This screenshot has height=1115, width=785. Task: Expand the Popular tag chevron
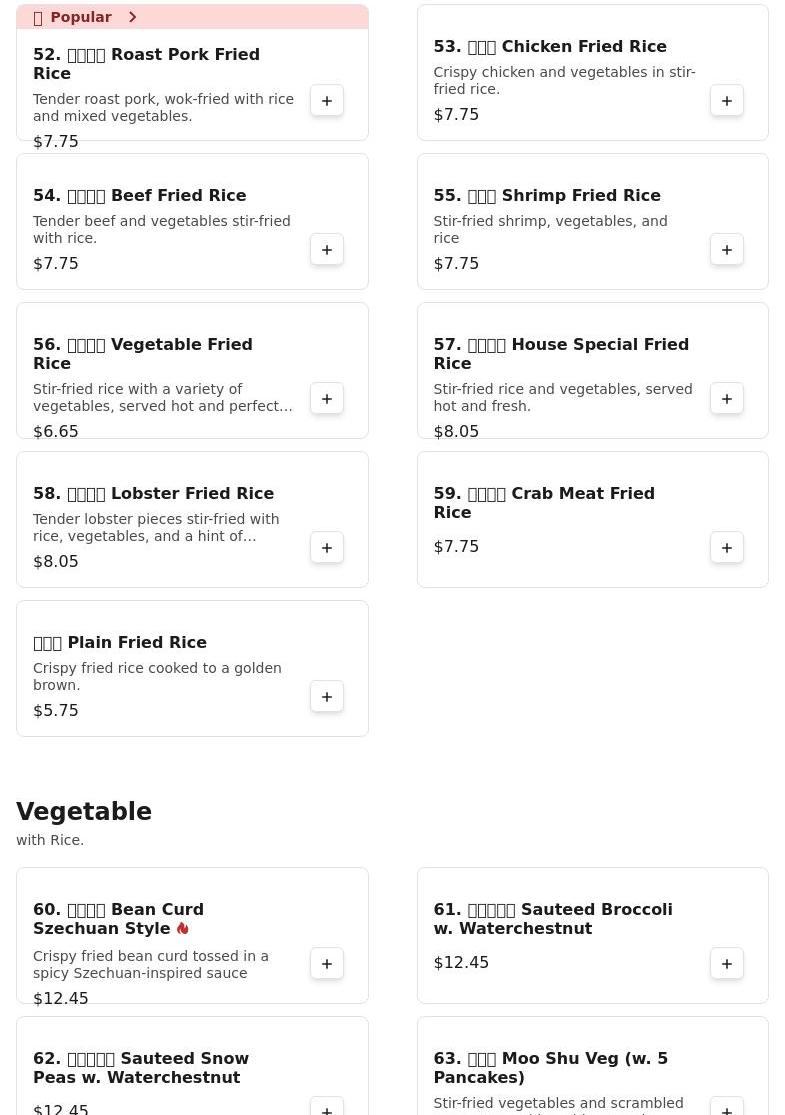[x=132, y=17]
